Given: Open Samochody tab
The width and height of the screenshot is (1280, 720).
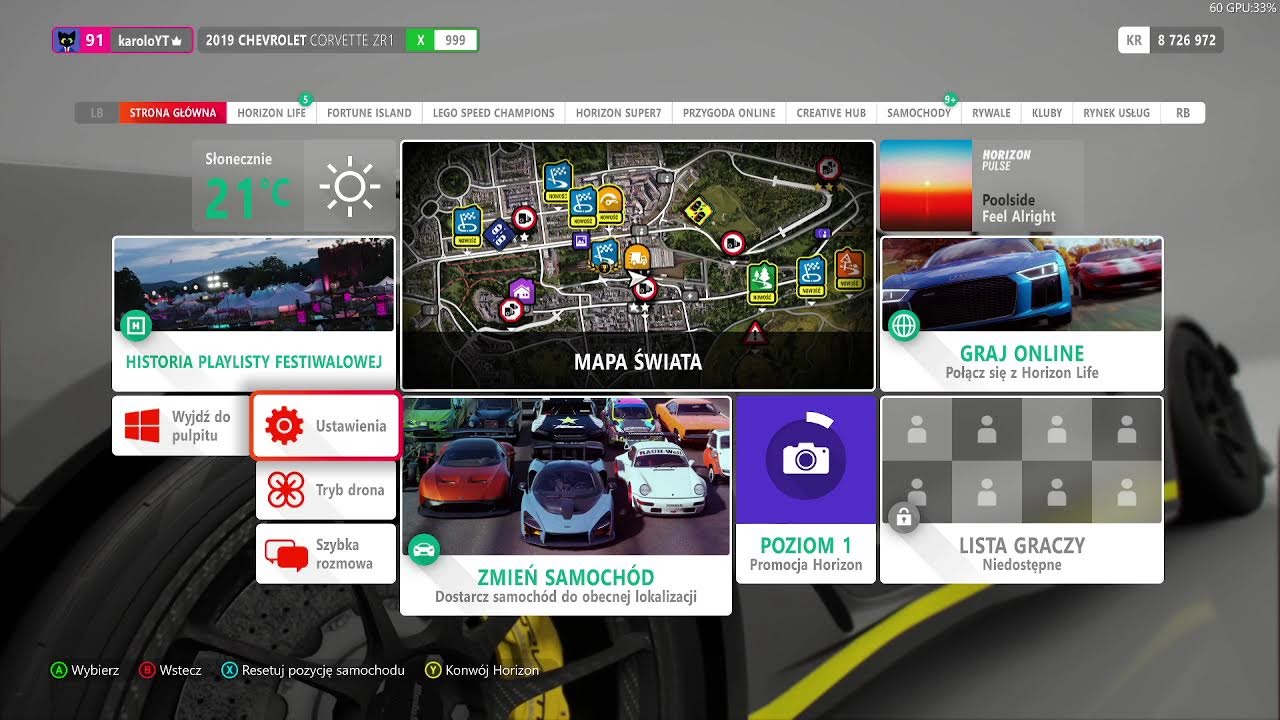Looking at the screenshot, I should 919,113.
